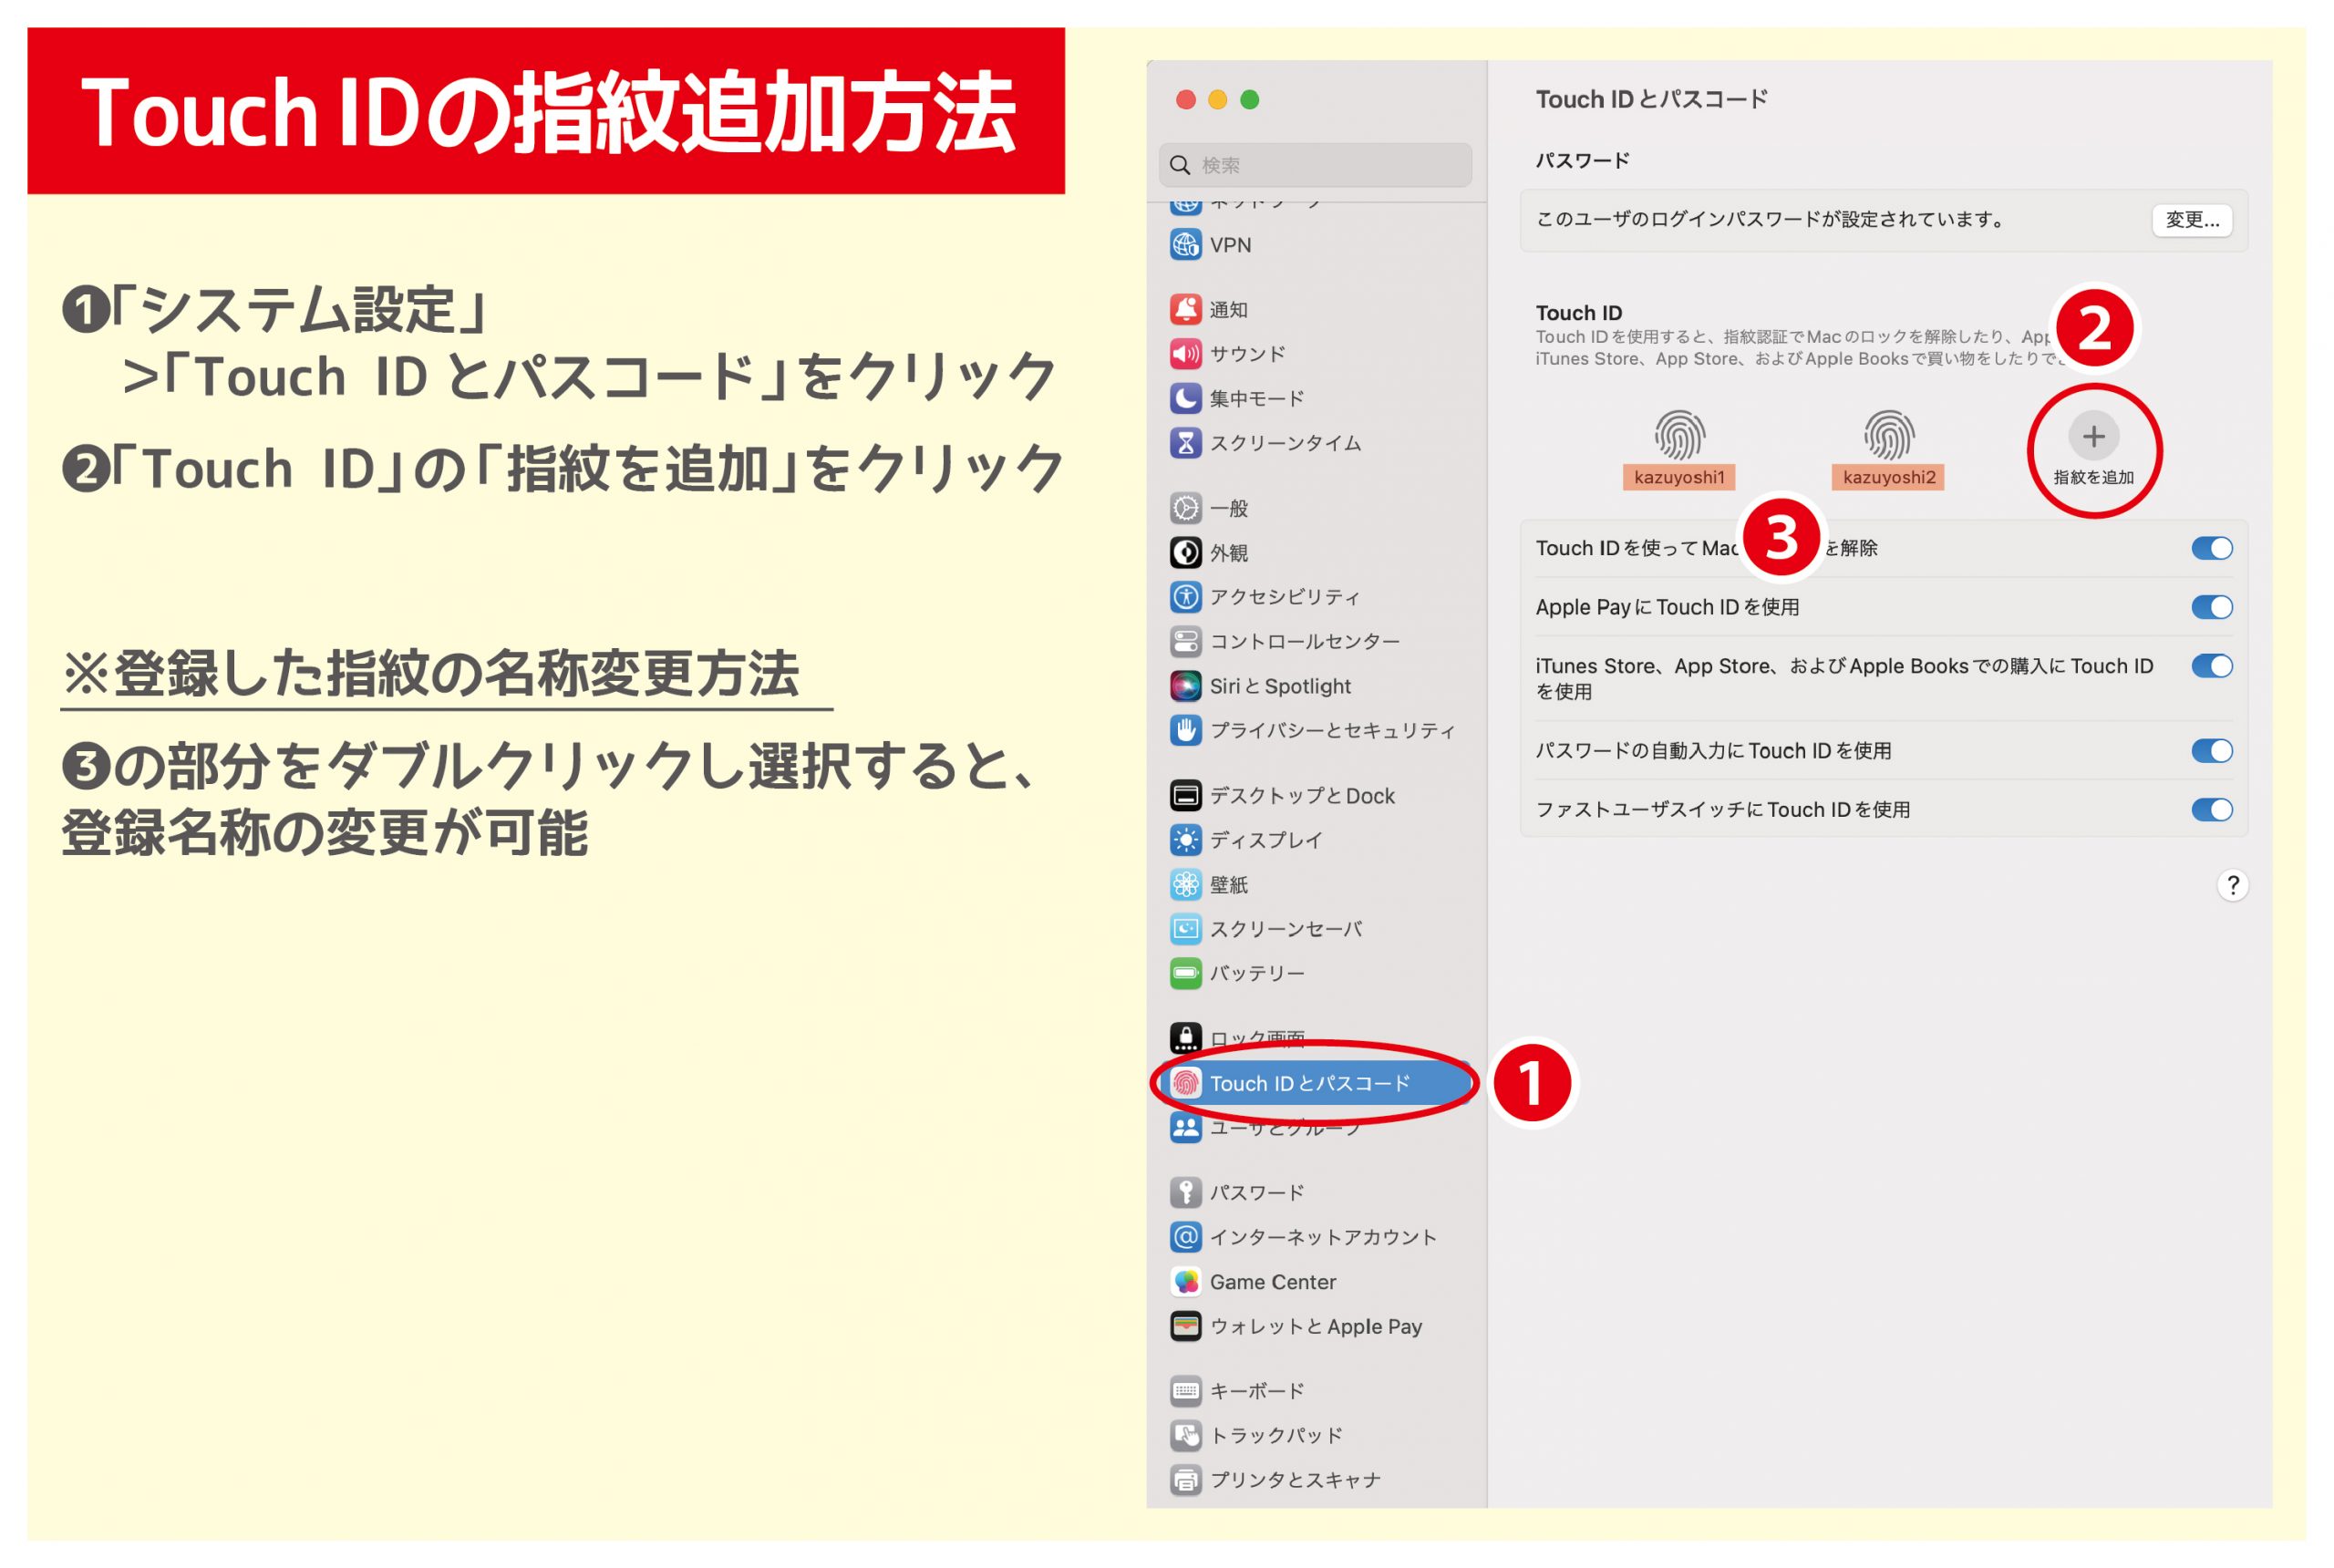Open the トラックパッド icon

pyautogui.click(x=1186, y=1435)
